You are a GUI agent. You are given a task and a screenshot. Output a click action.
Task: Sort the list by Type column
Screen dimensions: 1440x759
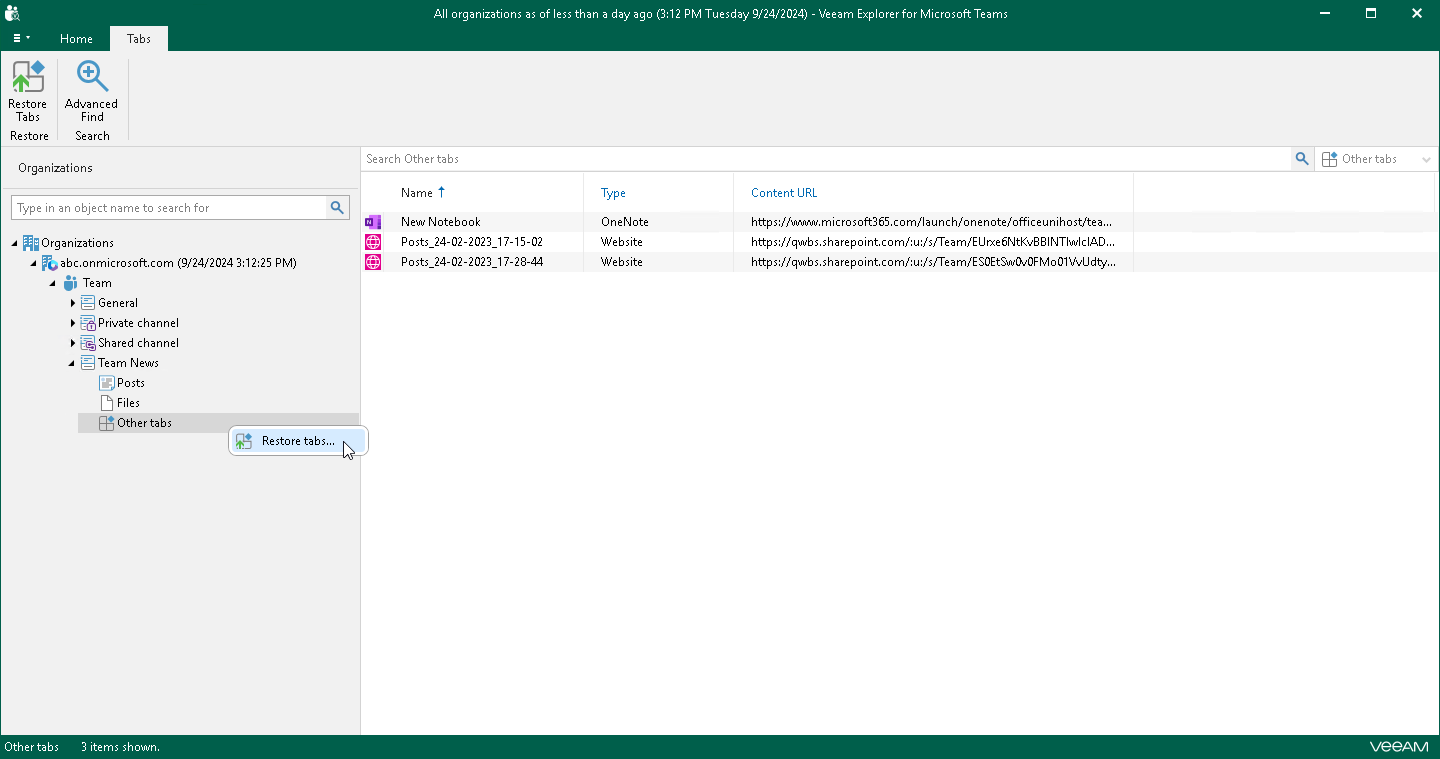613,192
